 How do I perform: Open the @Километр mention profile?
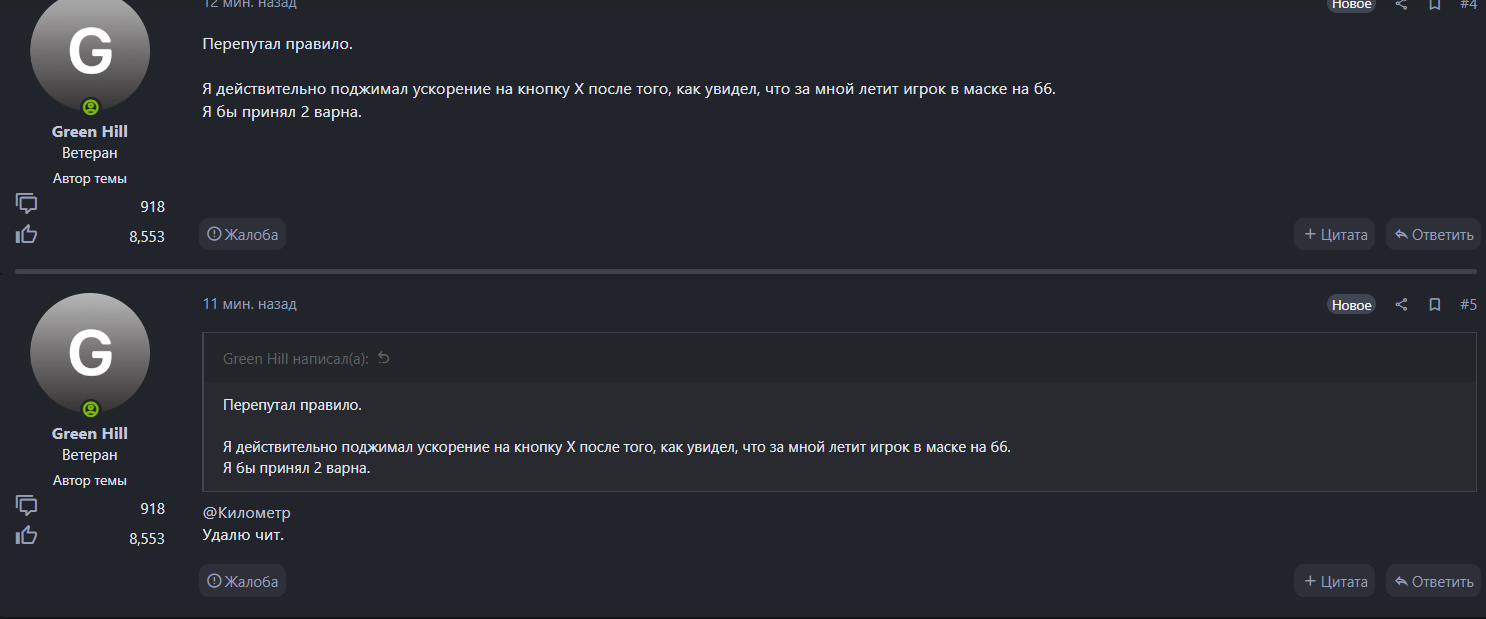(247, 513)
